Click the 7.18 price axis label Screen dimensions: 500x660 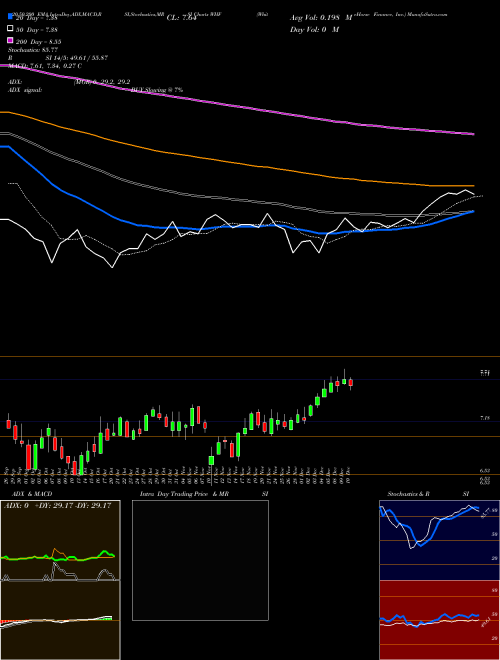485,418
